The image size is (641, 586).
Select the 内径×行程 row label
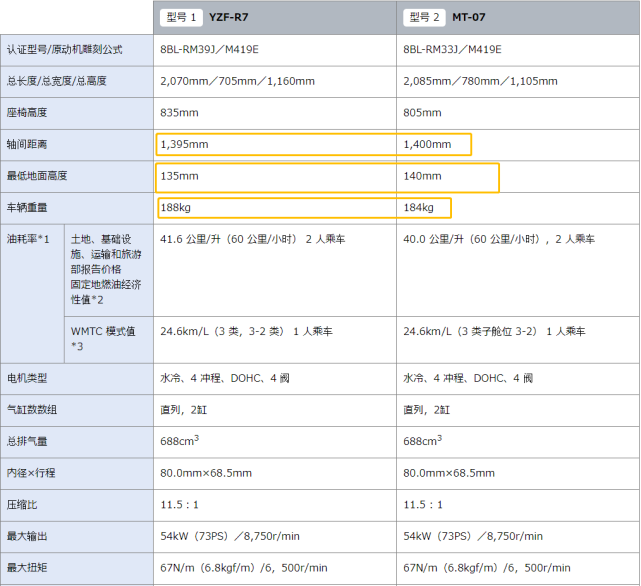[31, 473]
